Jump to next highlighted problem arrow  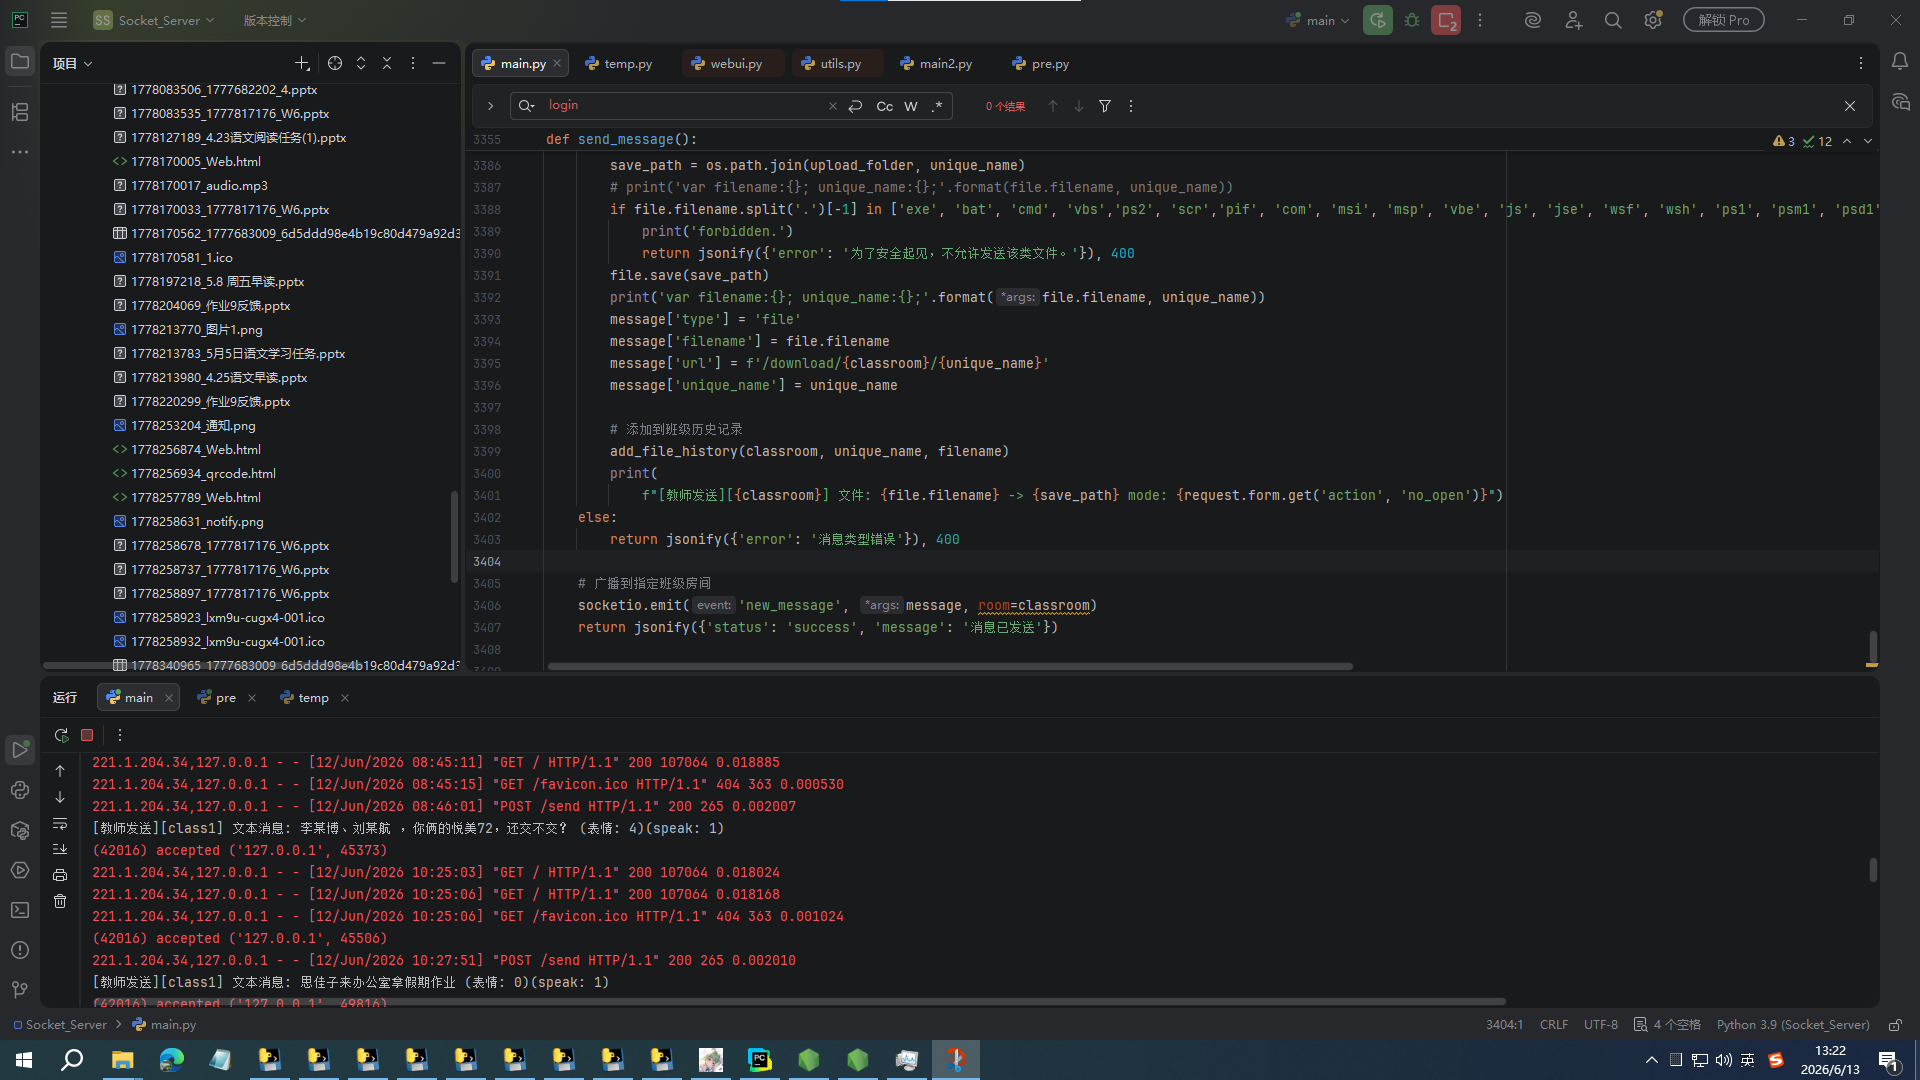[x=1868, y=141]
